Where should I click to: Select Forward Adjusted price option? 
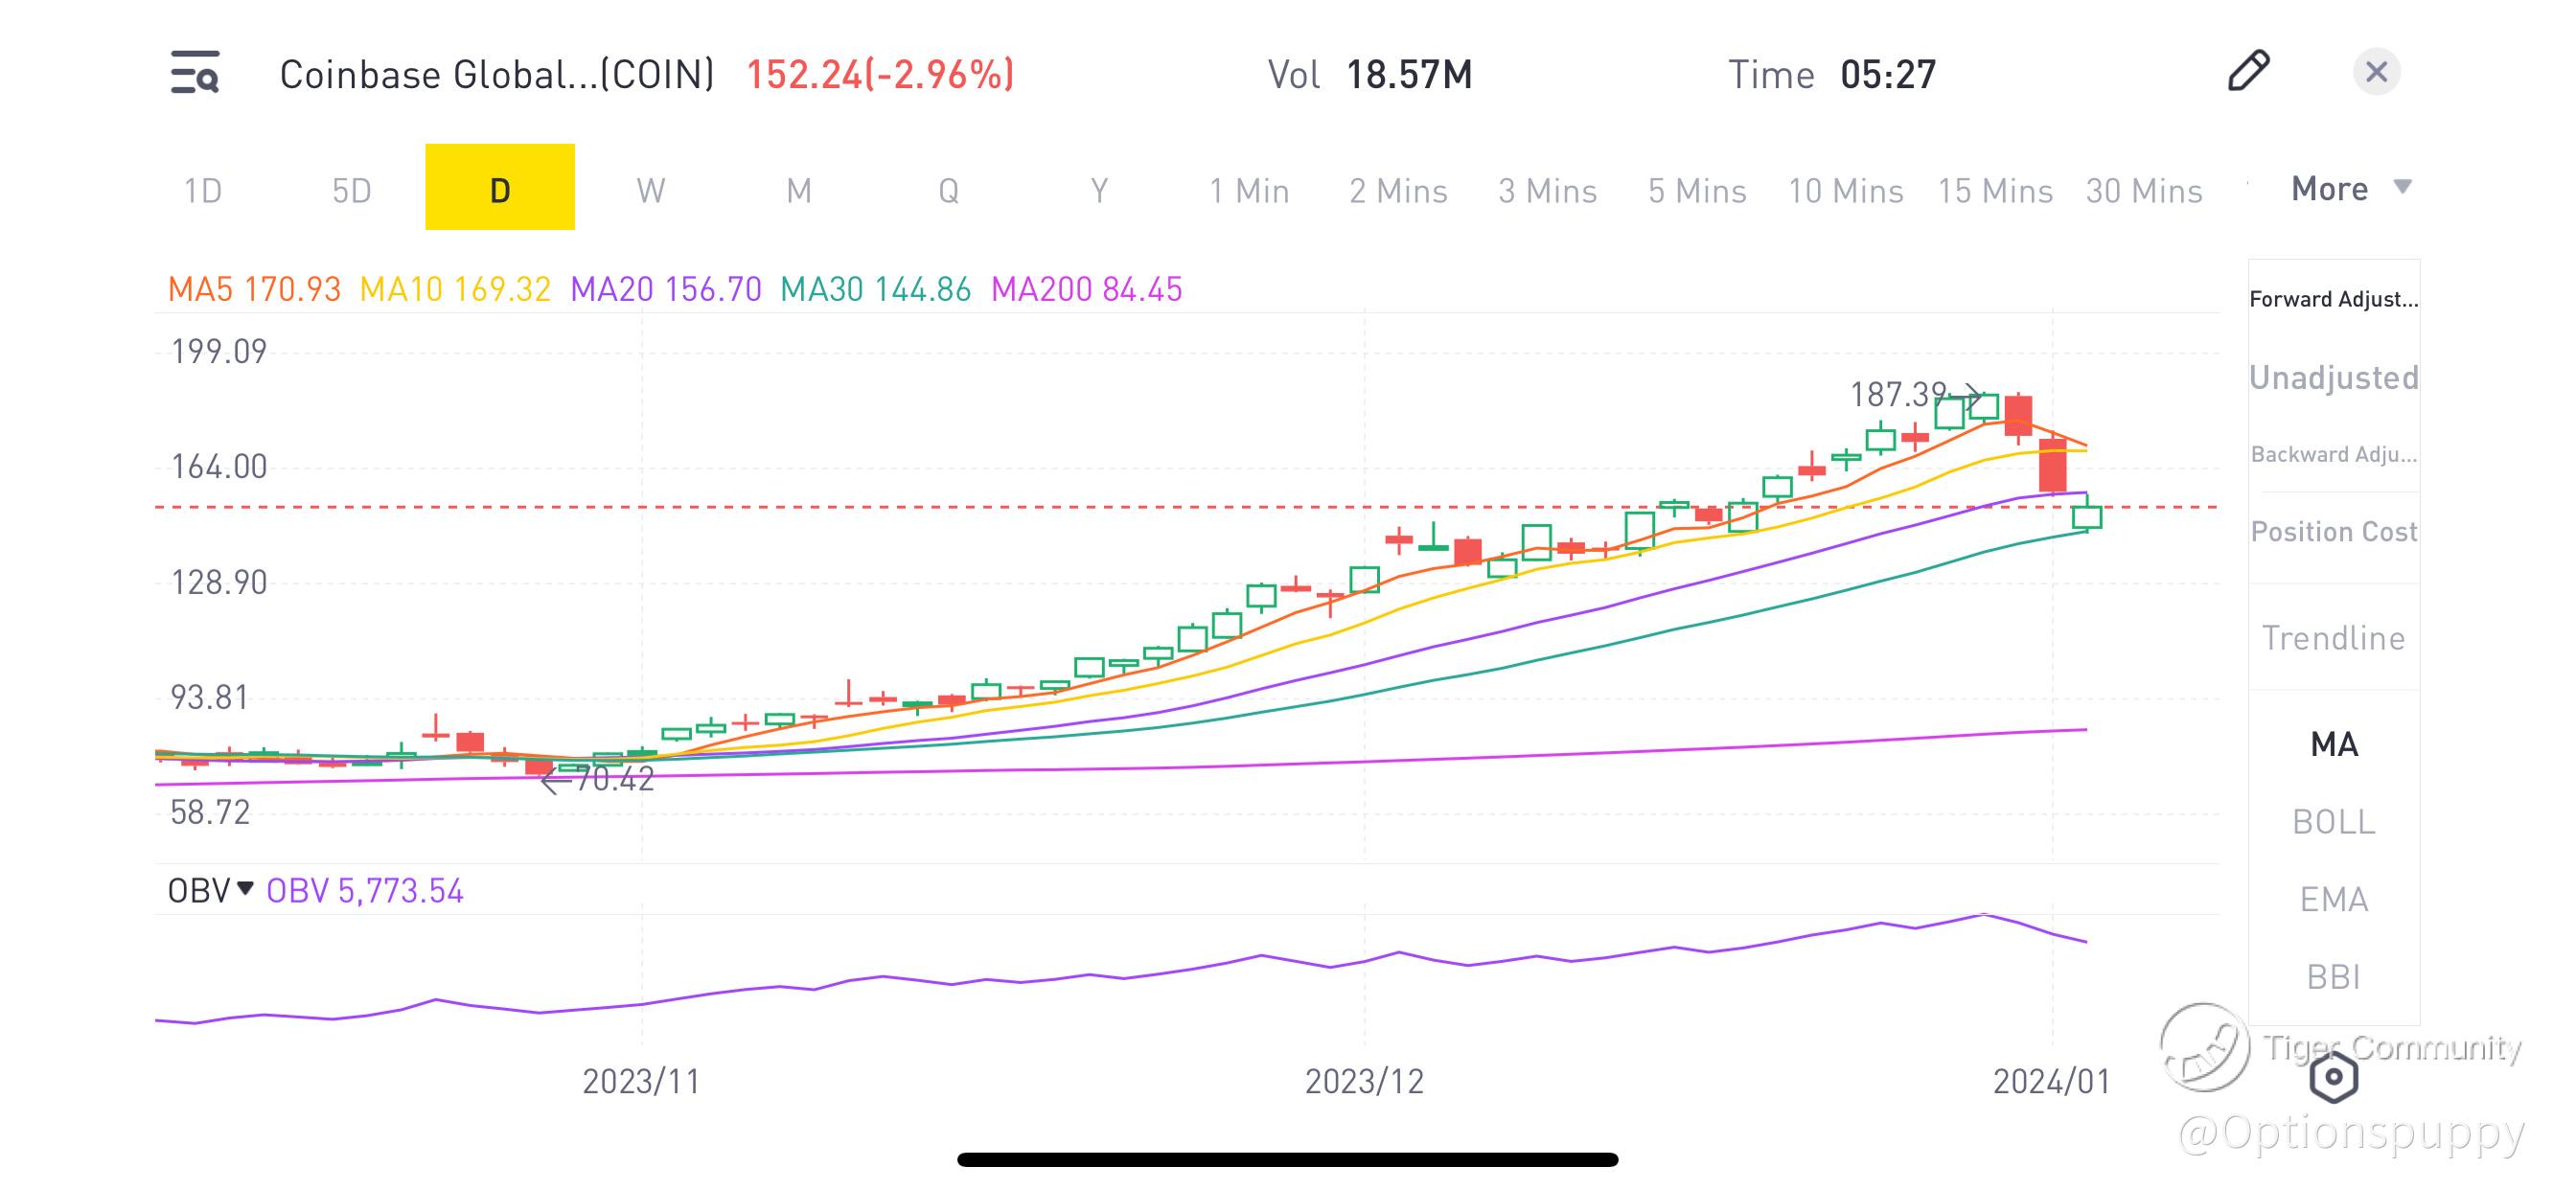pyautogui.click(x=2333, y=299)
